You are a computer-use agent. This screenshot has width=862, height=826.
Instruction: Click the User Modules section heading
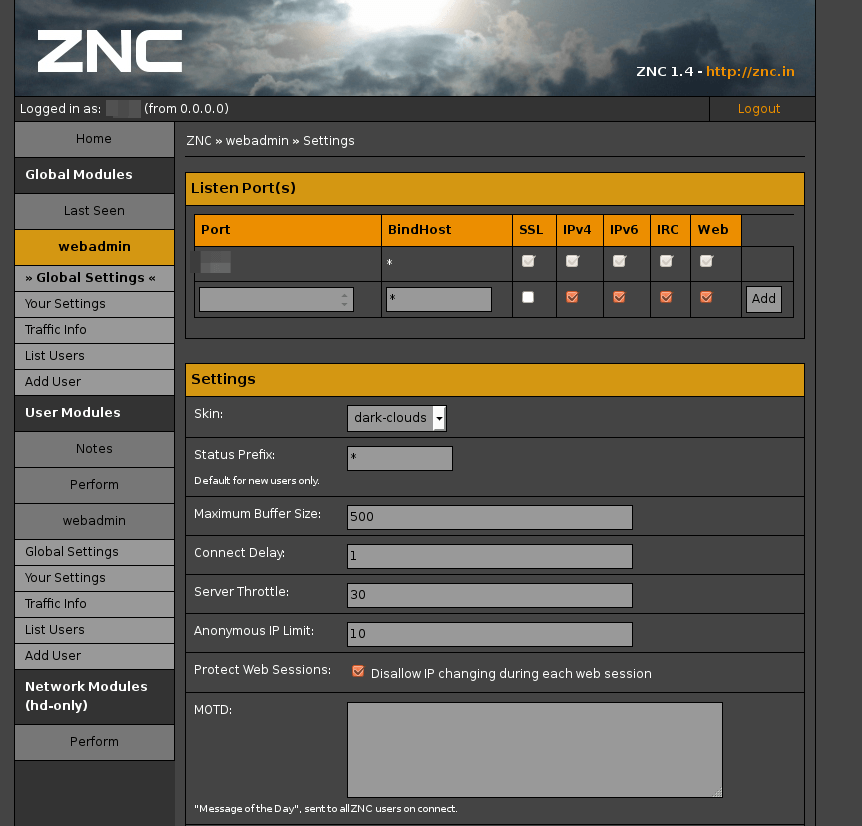coord(94,413)
